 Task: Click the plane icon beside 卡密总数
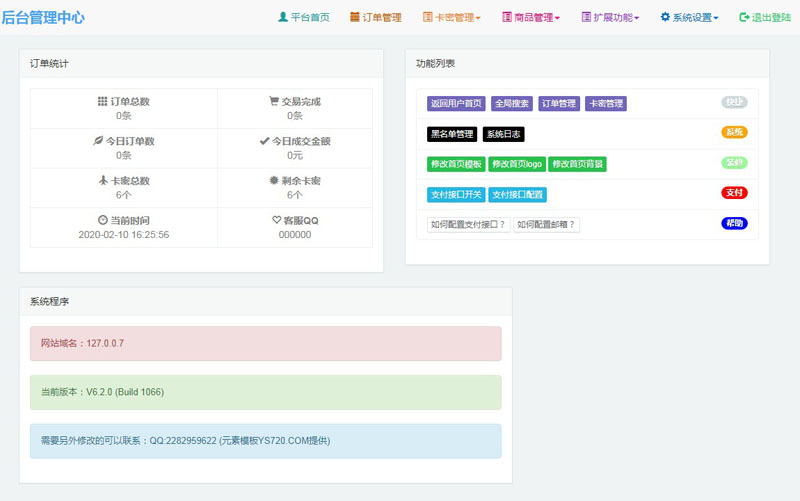tap(104, 180)
